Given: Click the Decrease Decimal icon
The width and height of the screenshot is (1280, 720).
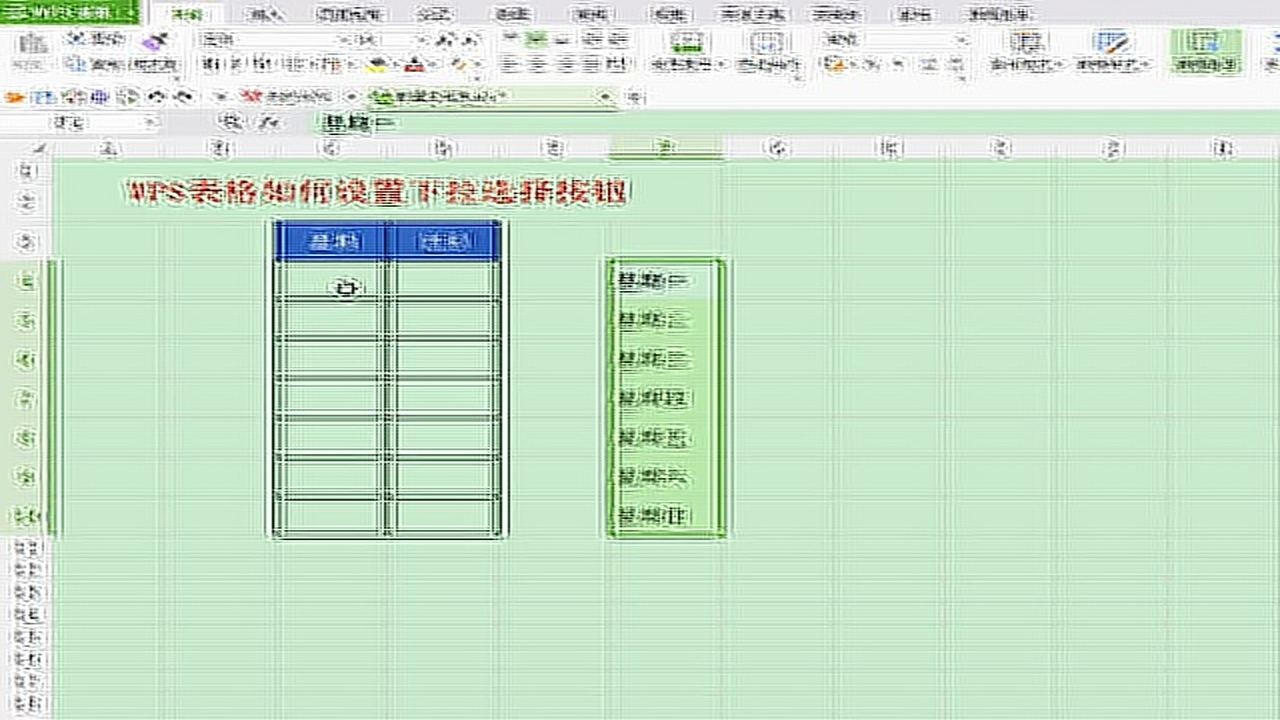Looking at the screenshot, I should [955, 64].
